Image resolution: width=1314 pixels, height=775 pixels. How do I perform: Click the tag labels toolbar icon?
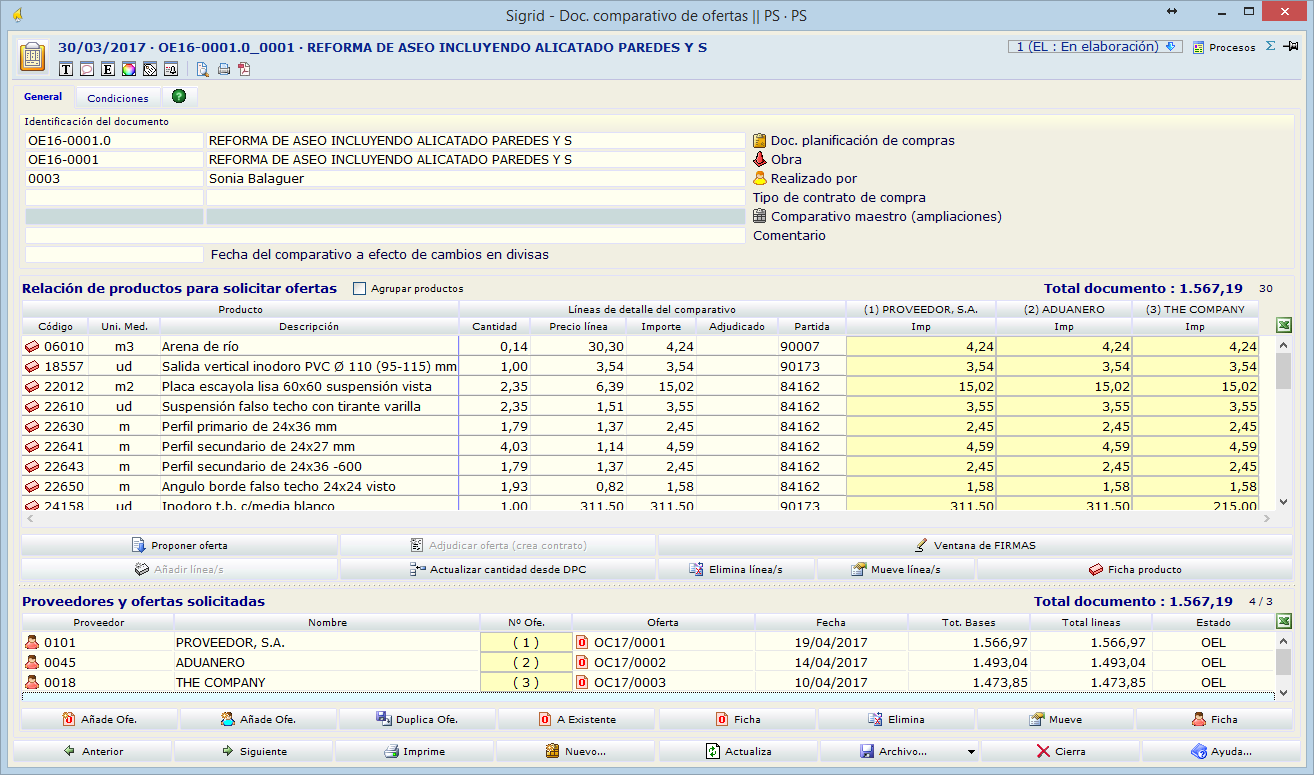coord(149,69)
